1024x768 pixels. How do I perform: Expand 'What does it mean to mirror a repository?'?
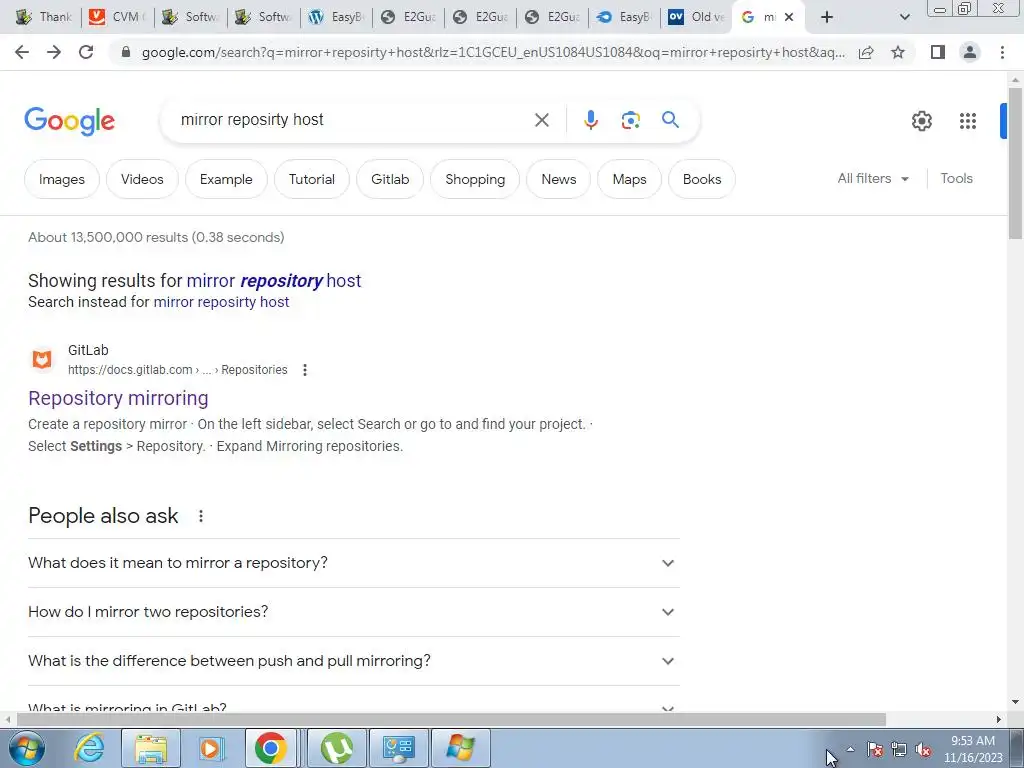pos(353,563)
